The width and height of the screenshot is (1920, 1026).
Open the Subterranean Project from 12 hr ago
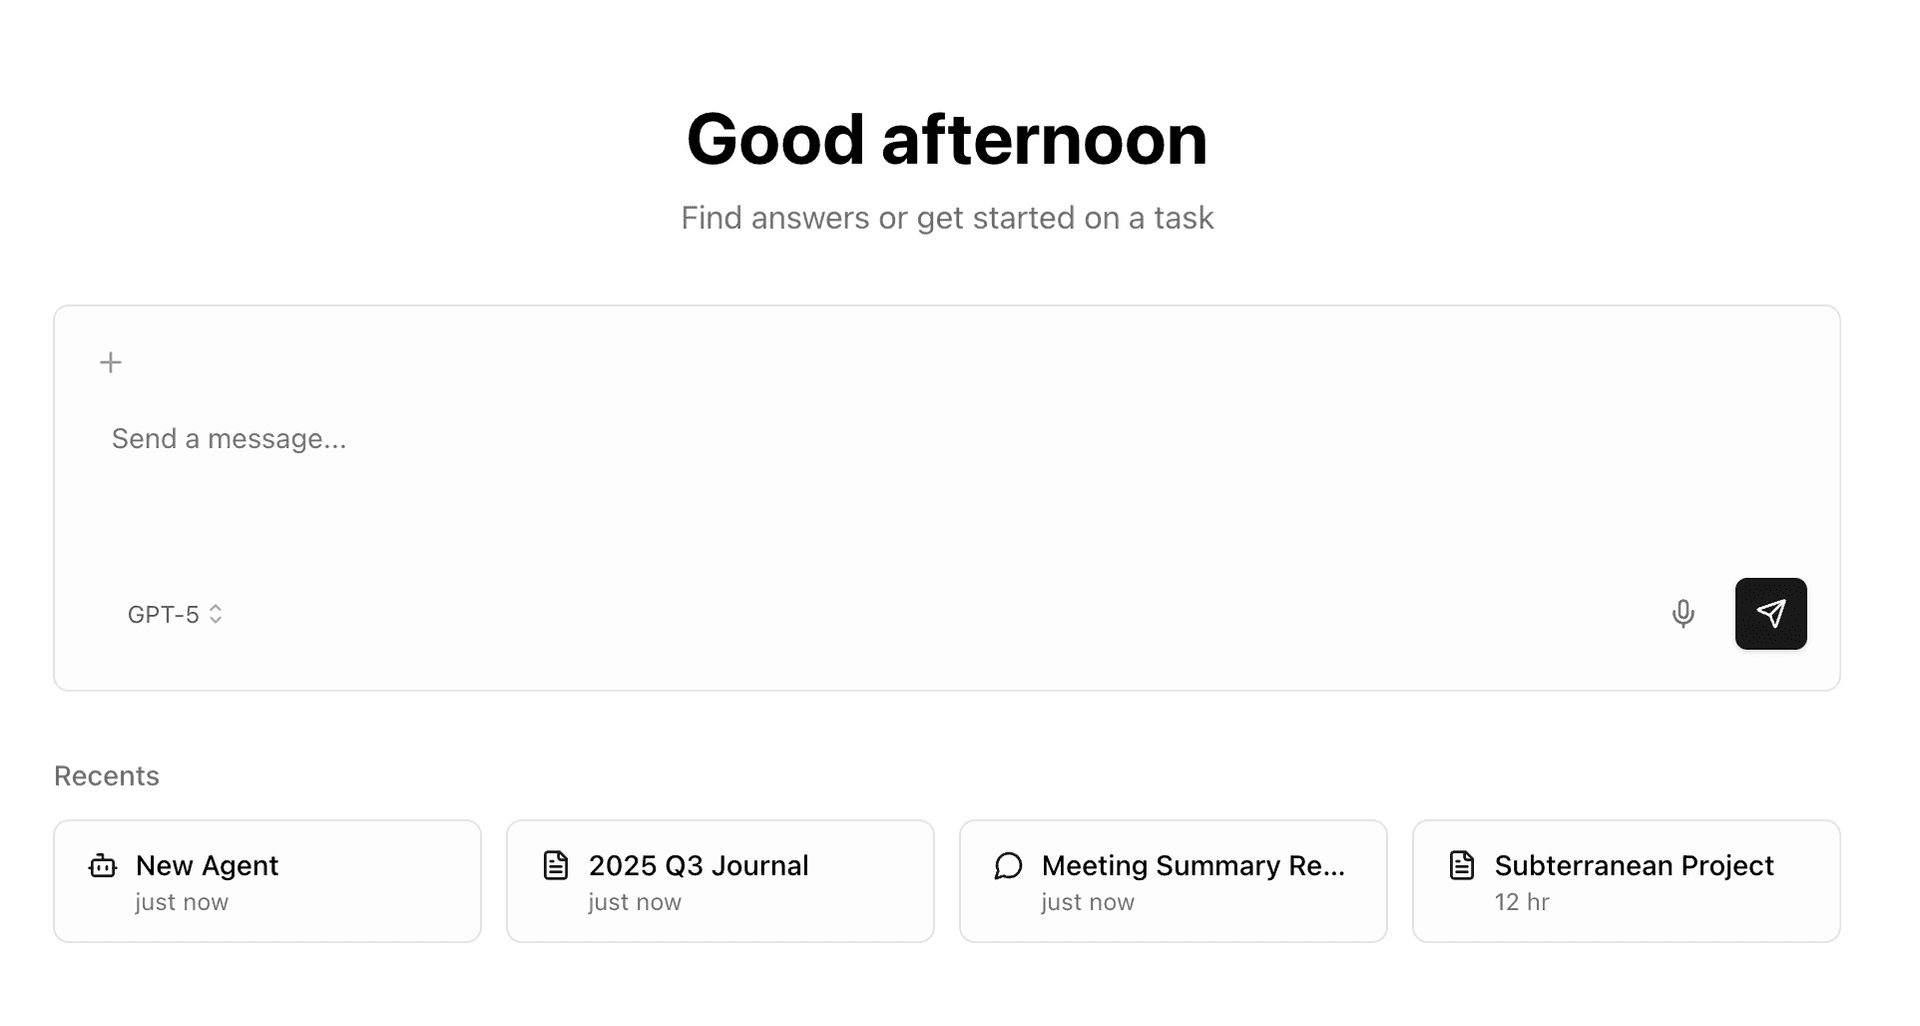[1625, 880]
